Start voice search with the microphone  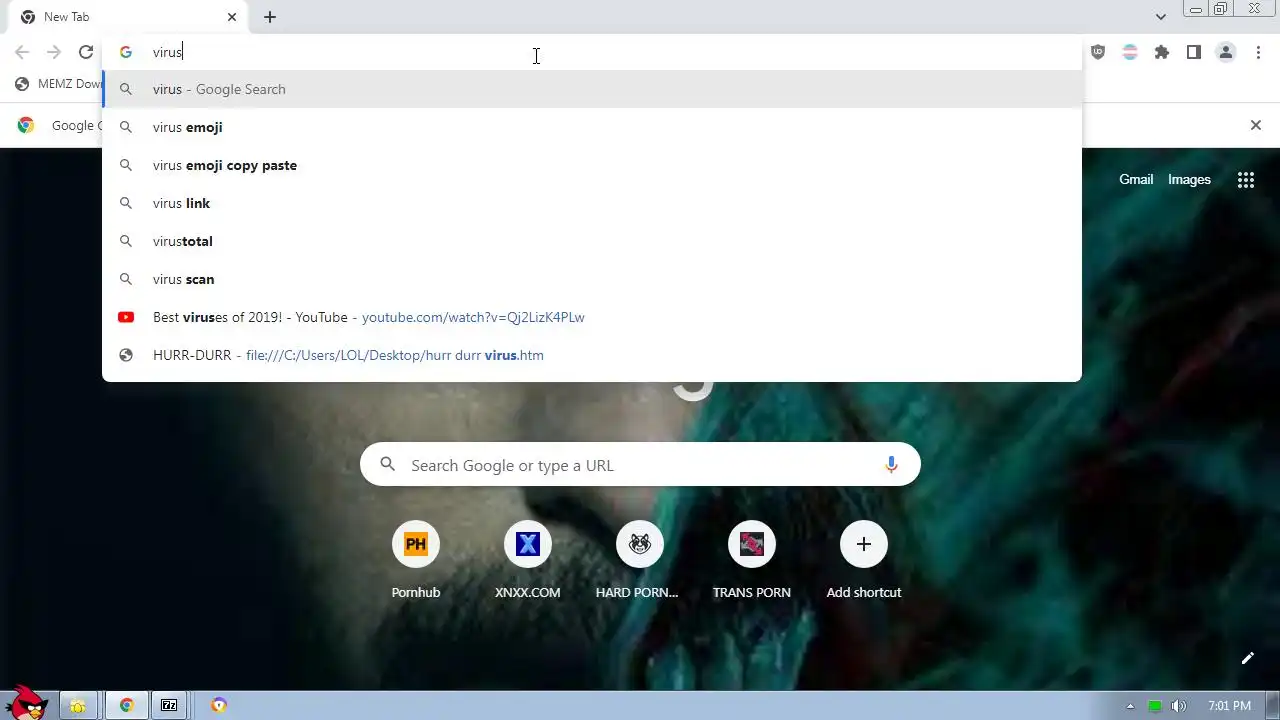point(891,465)
